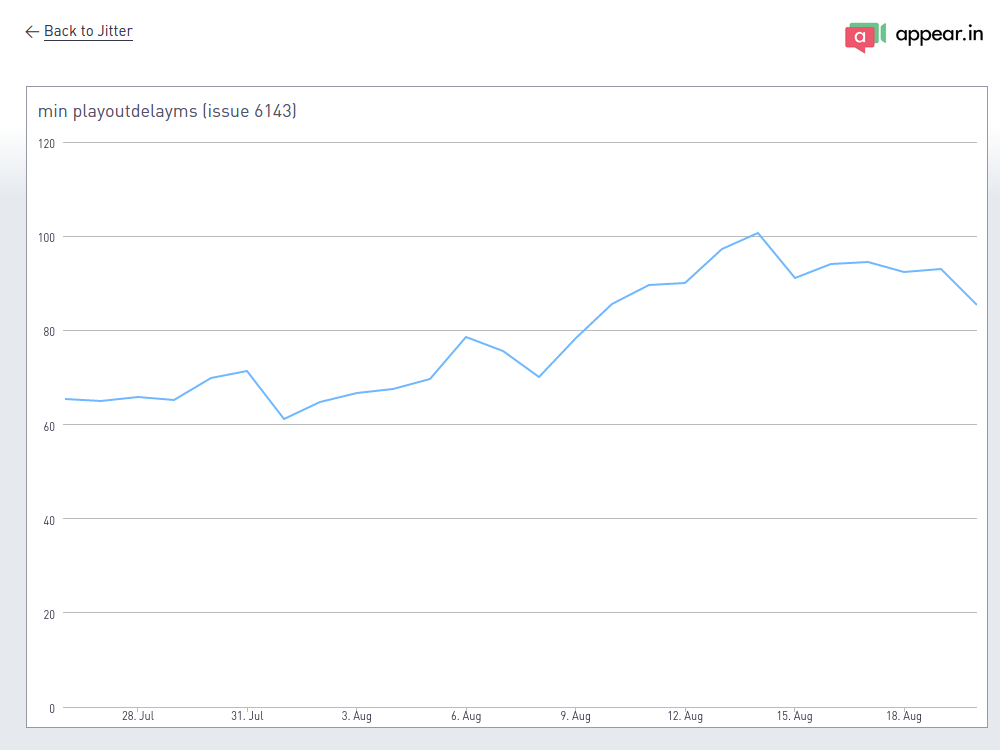The height and width of the screenshot is (750, 1000).
Task: Click the appear.in wordmark text
Action: 939,35
